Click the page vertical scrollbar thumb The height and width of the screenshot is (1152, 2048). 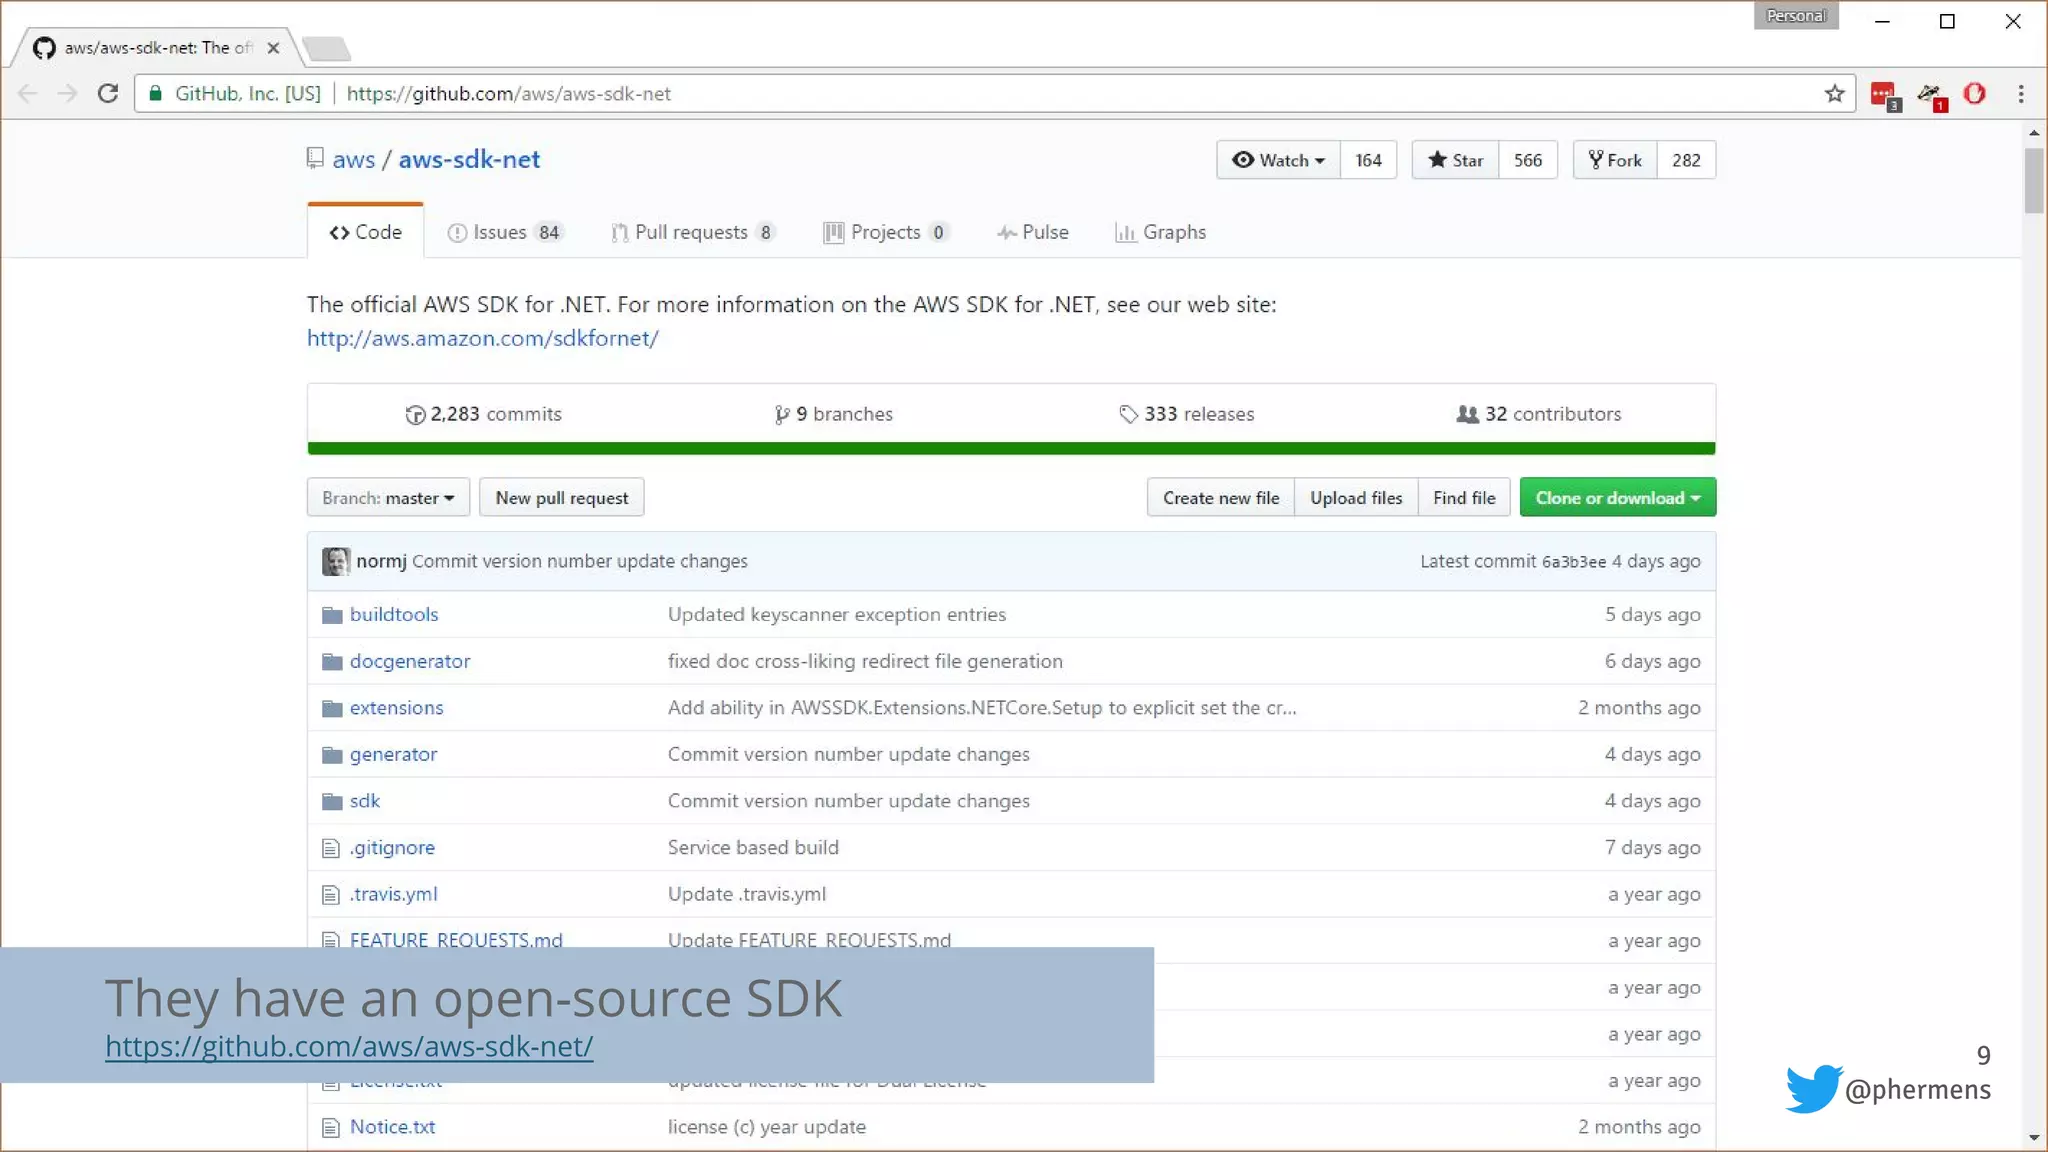click(x=2034, y=181)
